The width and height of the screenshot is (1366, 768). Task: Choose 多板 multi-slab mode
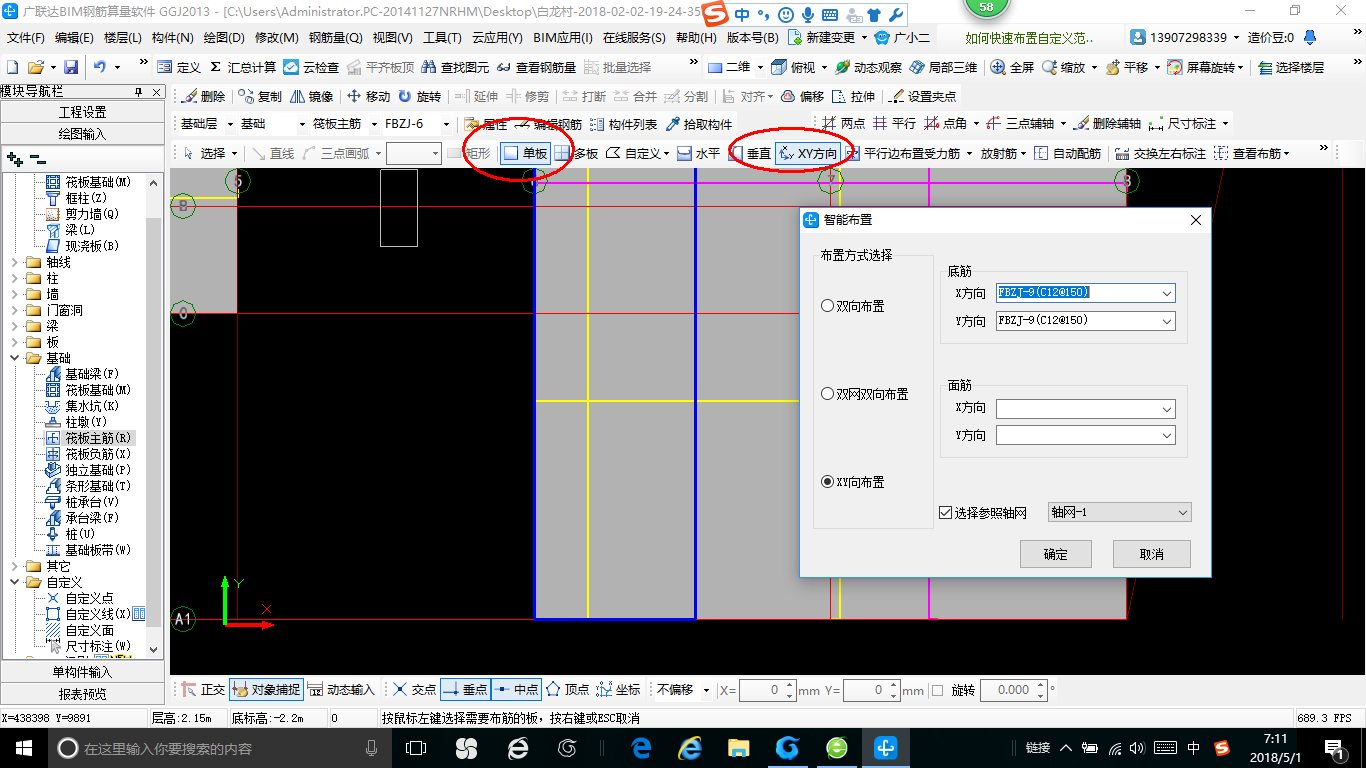tap(576, 153)
